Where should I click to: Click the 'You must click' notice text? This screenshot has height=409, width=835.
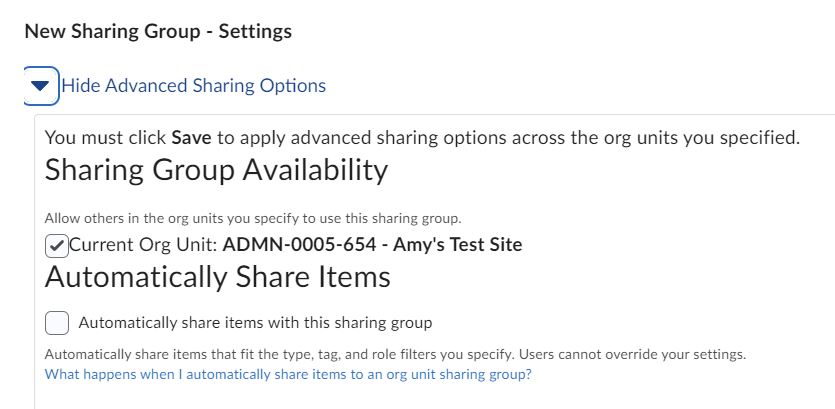point(106,138)
